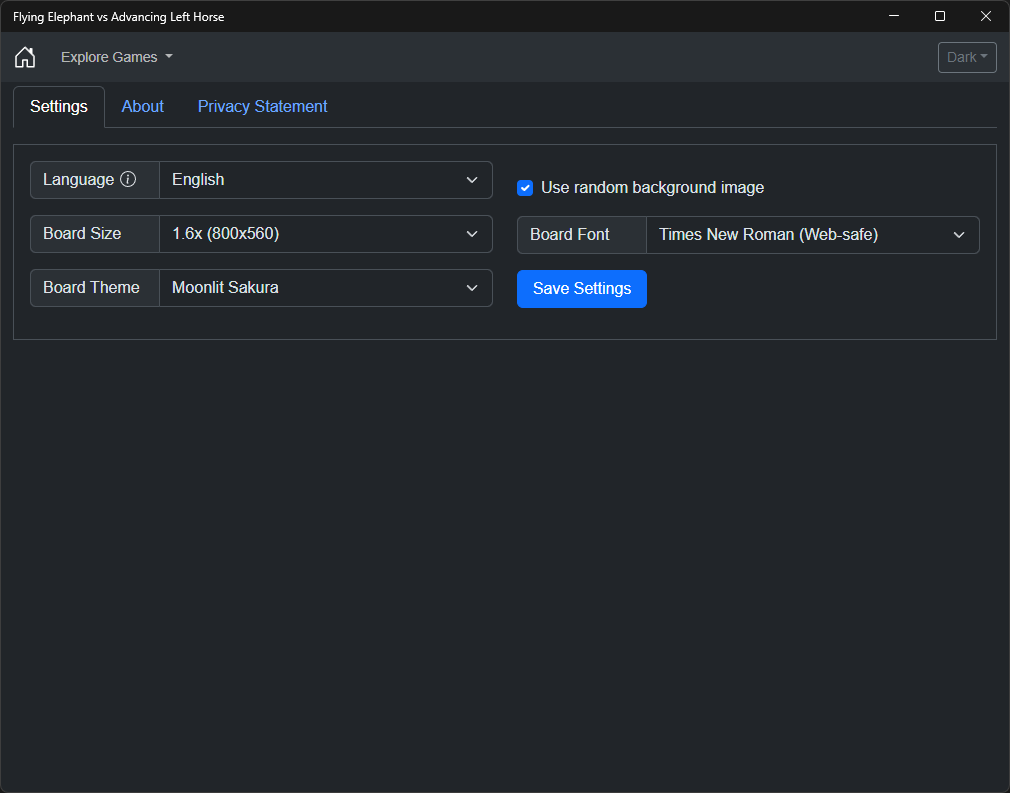
Task: Click the window title text
Action: tap(119, 16)
